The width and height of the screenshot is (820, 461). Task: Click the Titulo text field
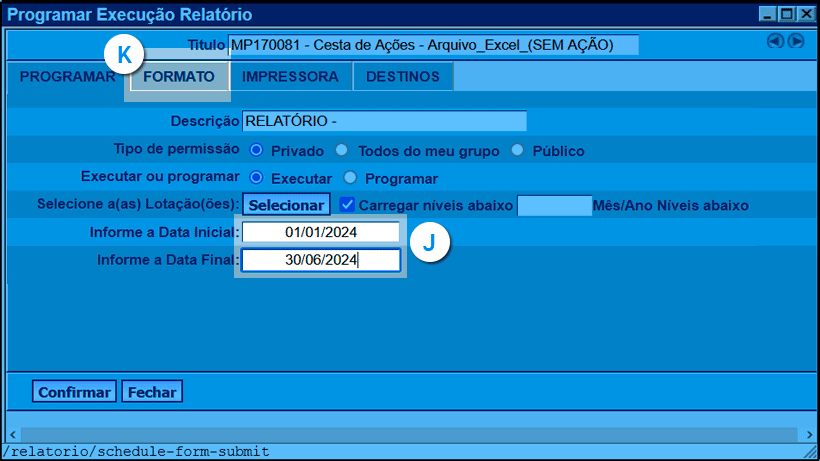[433, 45]
